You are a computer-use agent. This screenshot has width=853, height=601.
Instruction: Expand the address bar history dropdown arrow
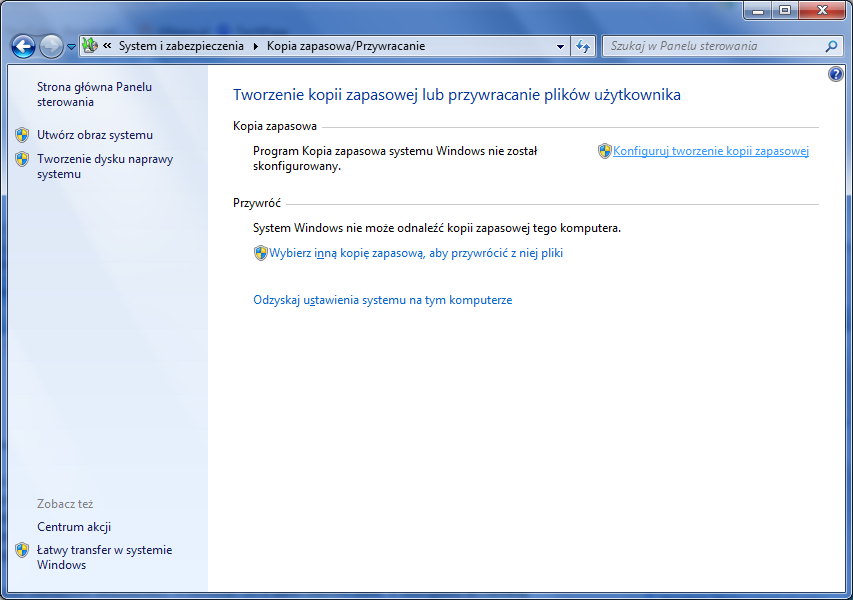pyautogui.click(x=560, y=46)
